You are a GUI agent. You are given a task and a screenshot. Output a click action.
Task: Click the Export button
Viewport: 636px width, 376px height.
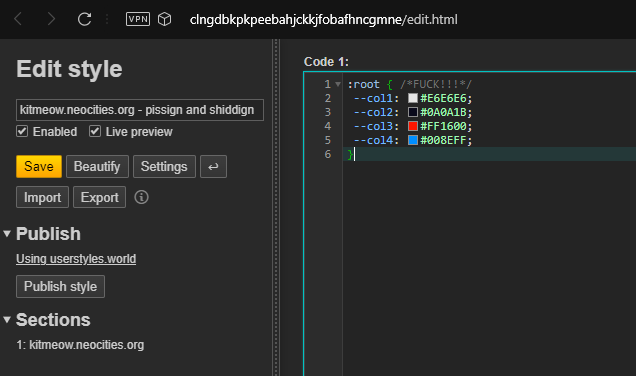coord(99,197)
